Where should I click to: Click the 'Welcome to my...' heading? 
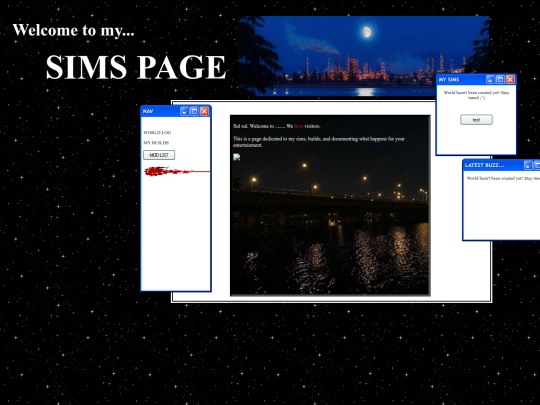click(73, 30)
